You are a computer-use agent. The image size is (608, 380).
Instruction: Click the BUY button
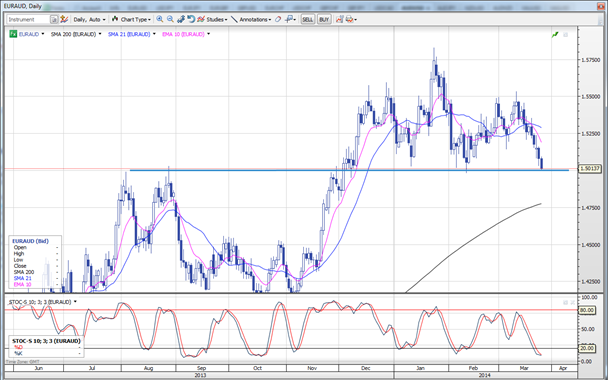tap(324, 19)
